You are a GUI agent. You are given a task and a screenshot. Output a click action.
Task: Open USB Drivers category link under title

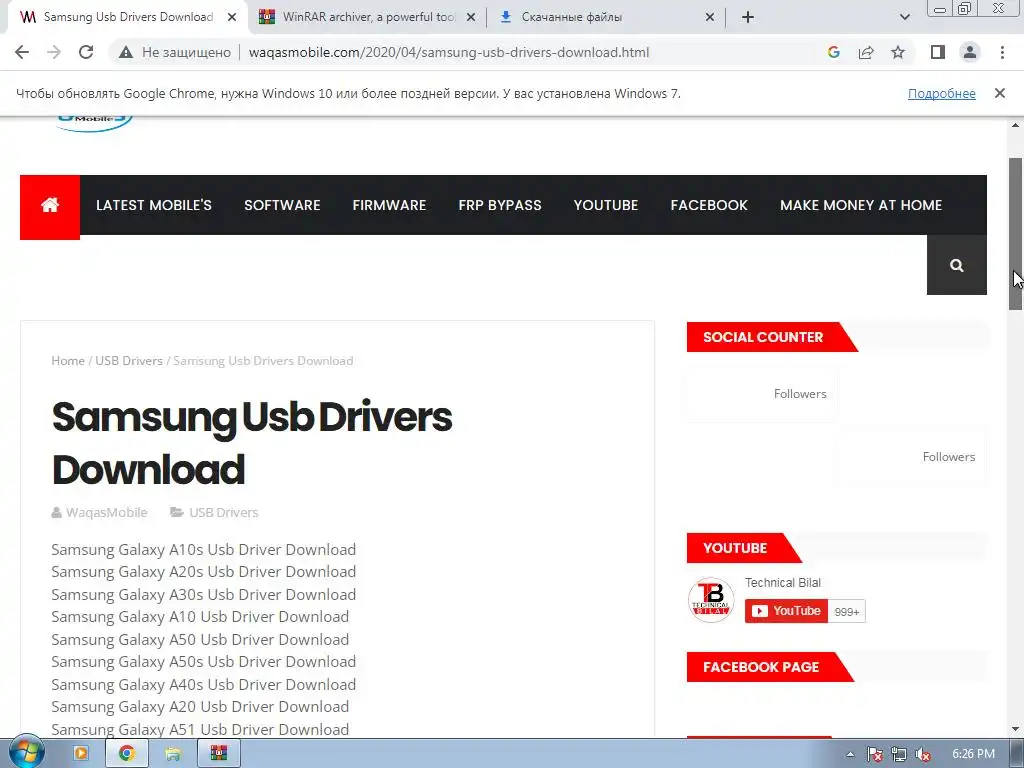tap(223, 513)
